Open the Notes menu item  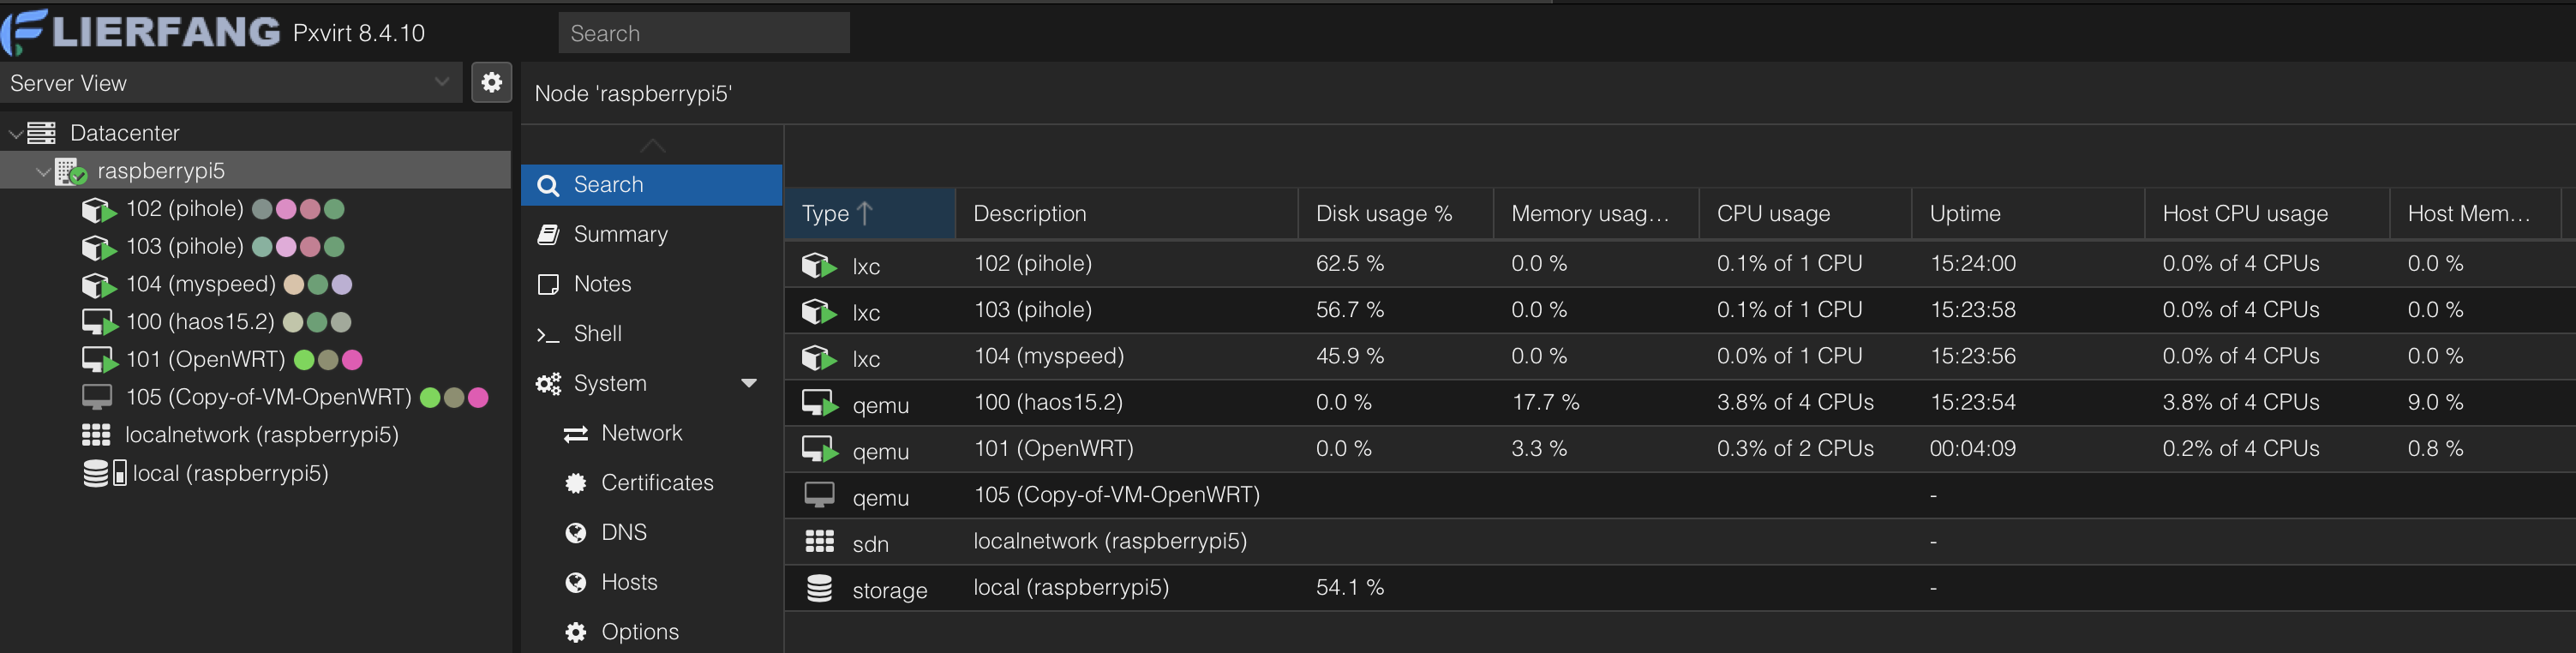(602, 284)
